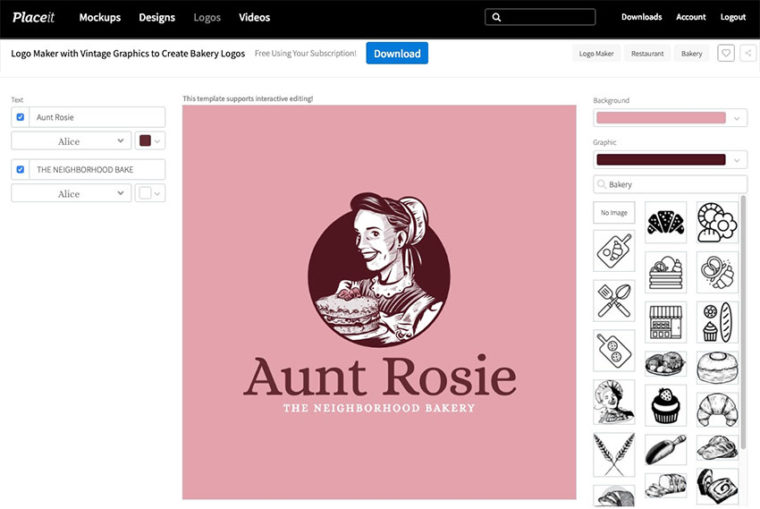Toggle the Aunt Rosie text checkbox
The height and width of the screenshot is (509, 760).
click(20, 117)
